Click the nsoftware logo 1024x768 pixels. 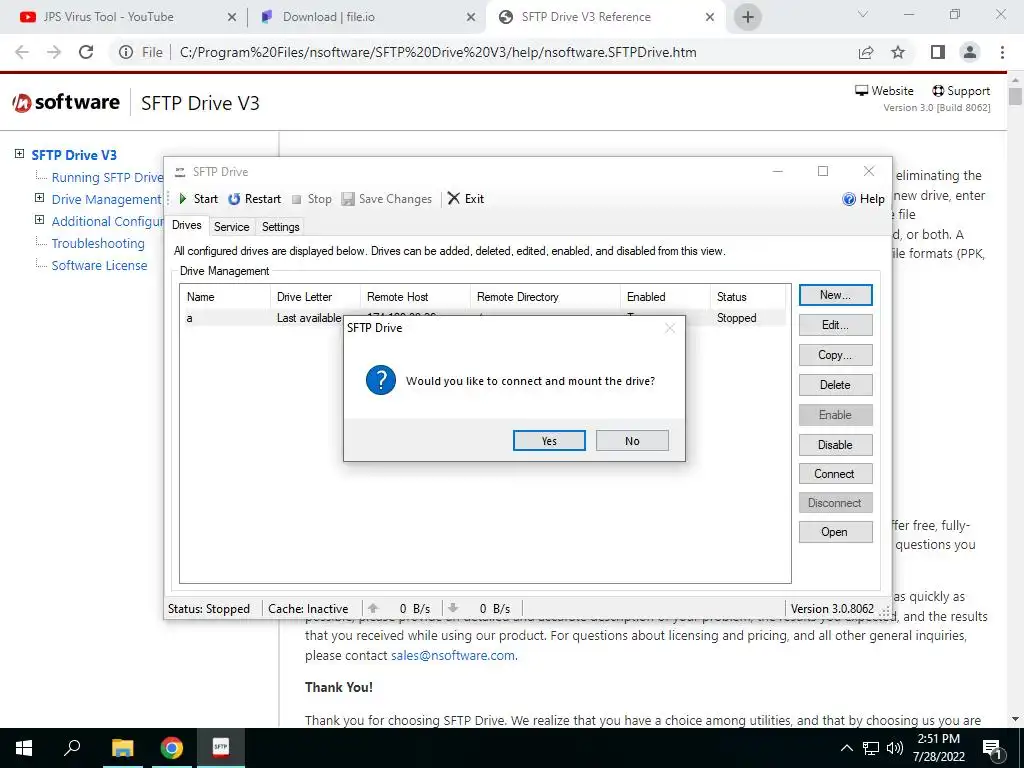[66, 103]
